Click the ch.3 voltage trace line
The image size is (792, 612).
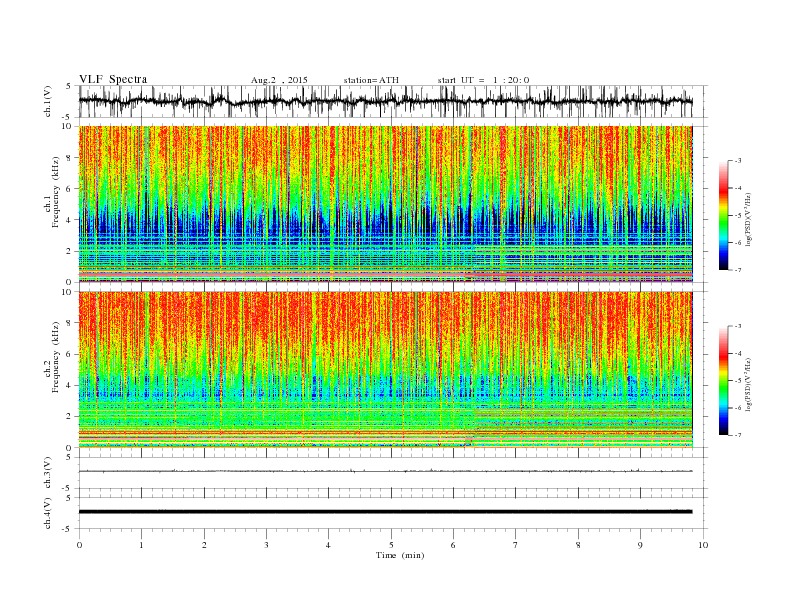385,471
